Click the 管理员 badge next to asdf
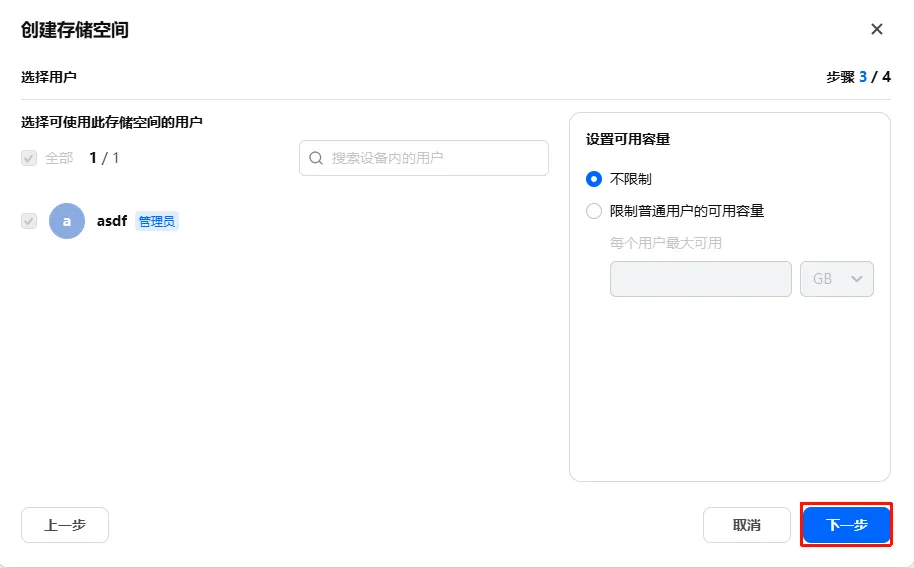The image size is (914, 568). [x=157, y=221]
